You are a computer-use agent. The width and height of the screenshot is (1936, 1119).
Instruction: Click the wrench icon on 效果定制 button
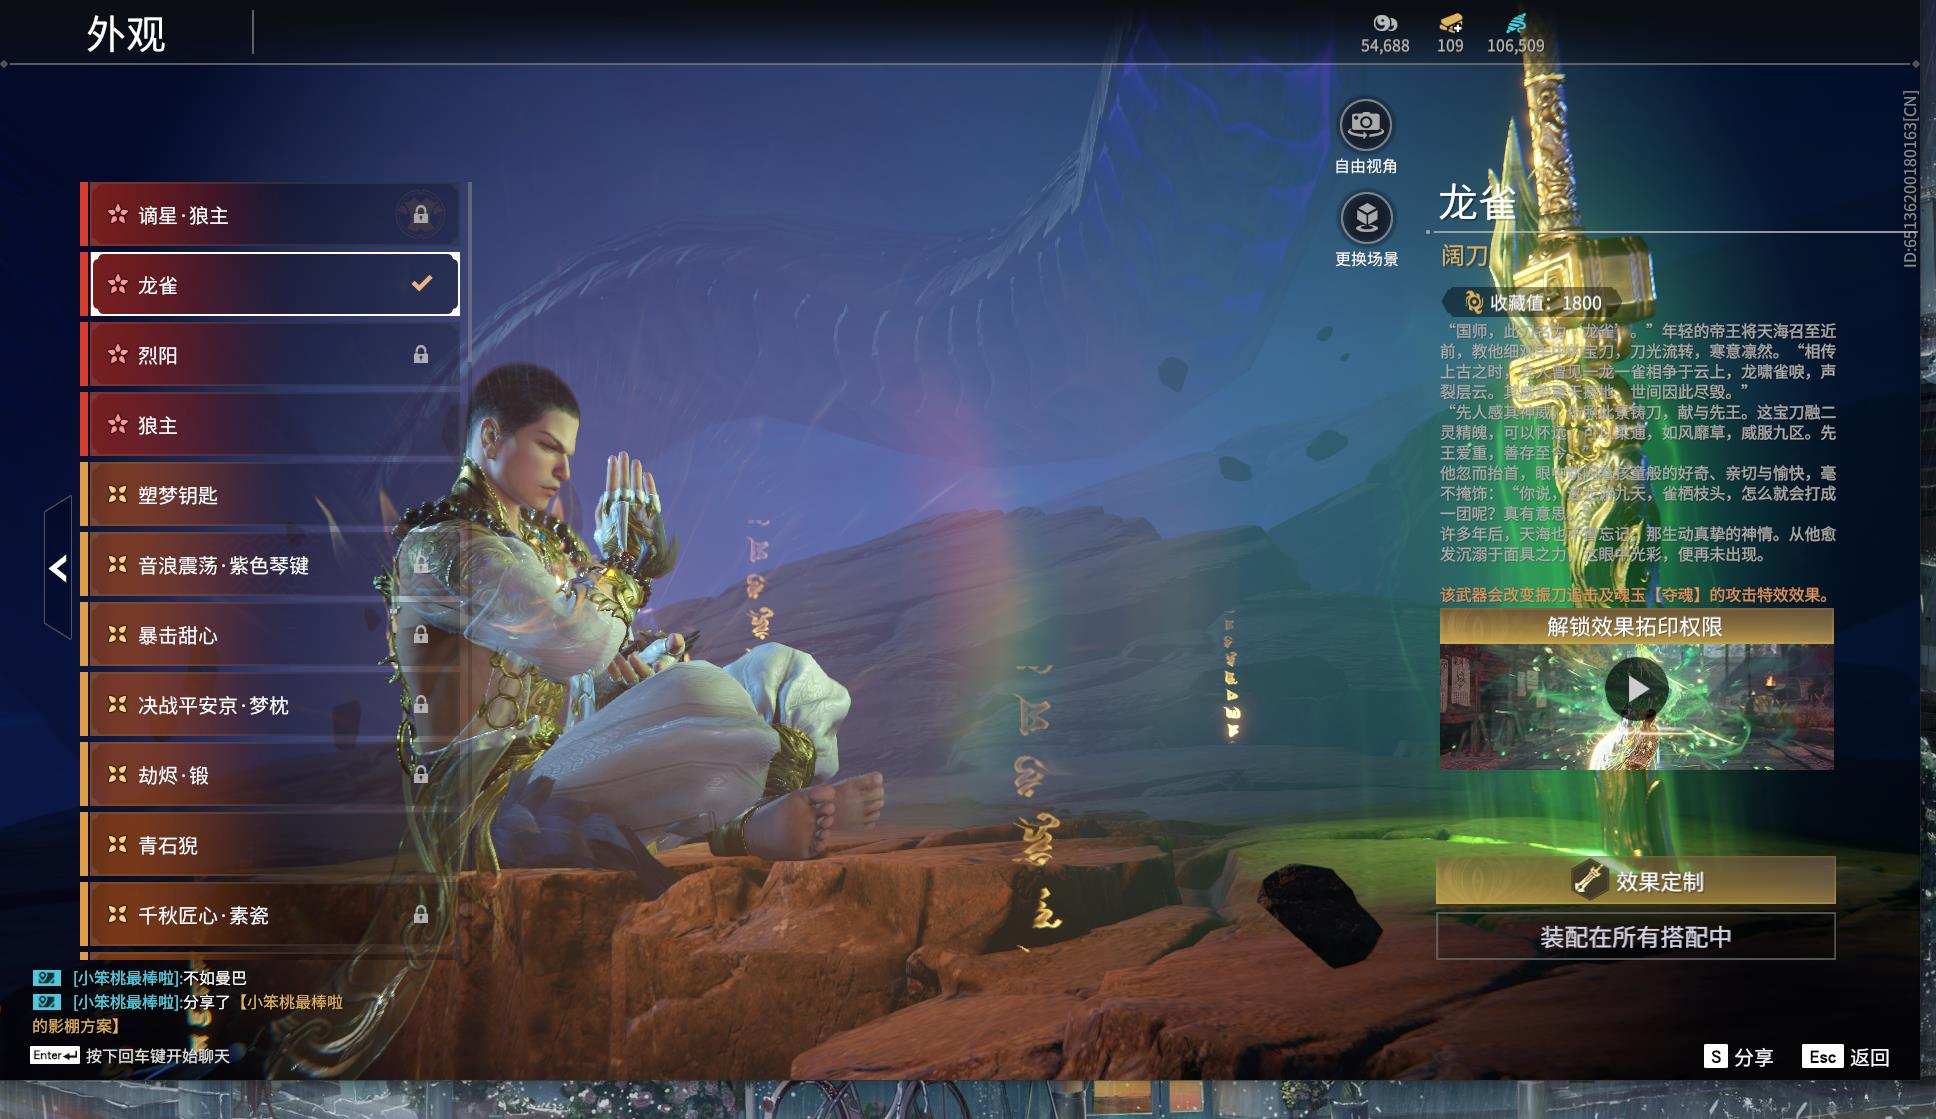[1588, 879]
